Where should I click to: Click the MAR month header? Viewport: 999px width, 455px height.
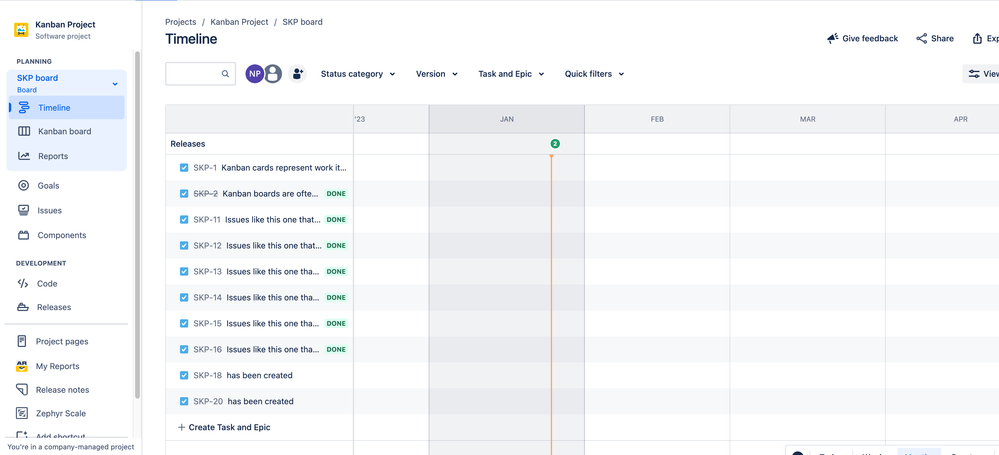coord(808,119)
